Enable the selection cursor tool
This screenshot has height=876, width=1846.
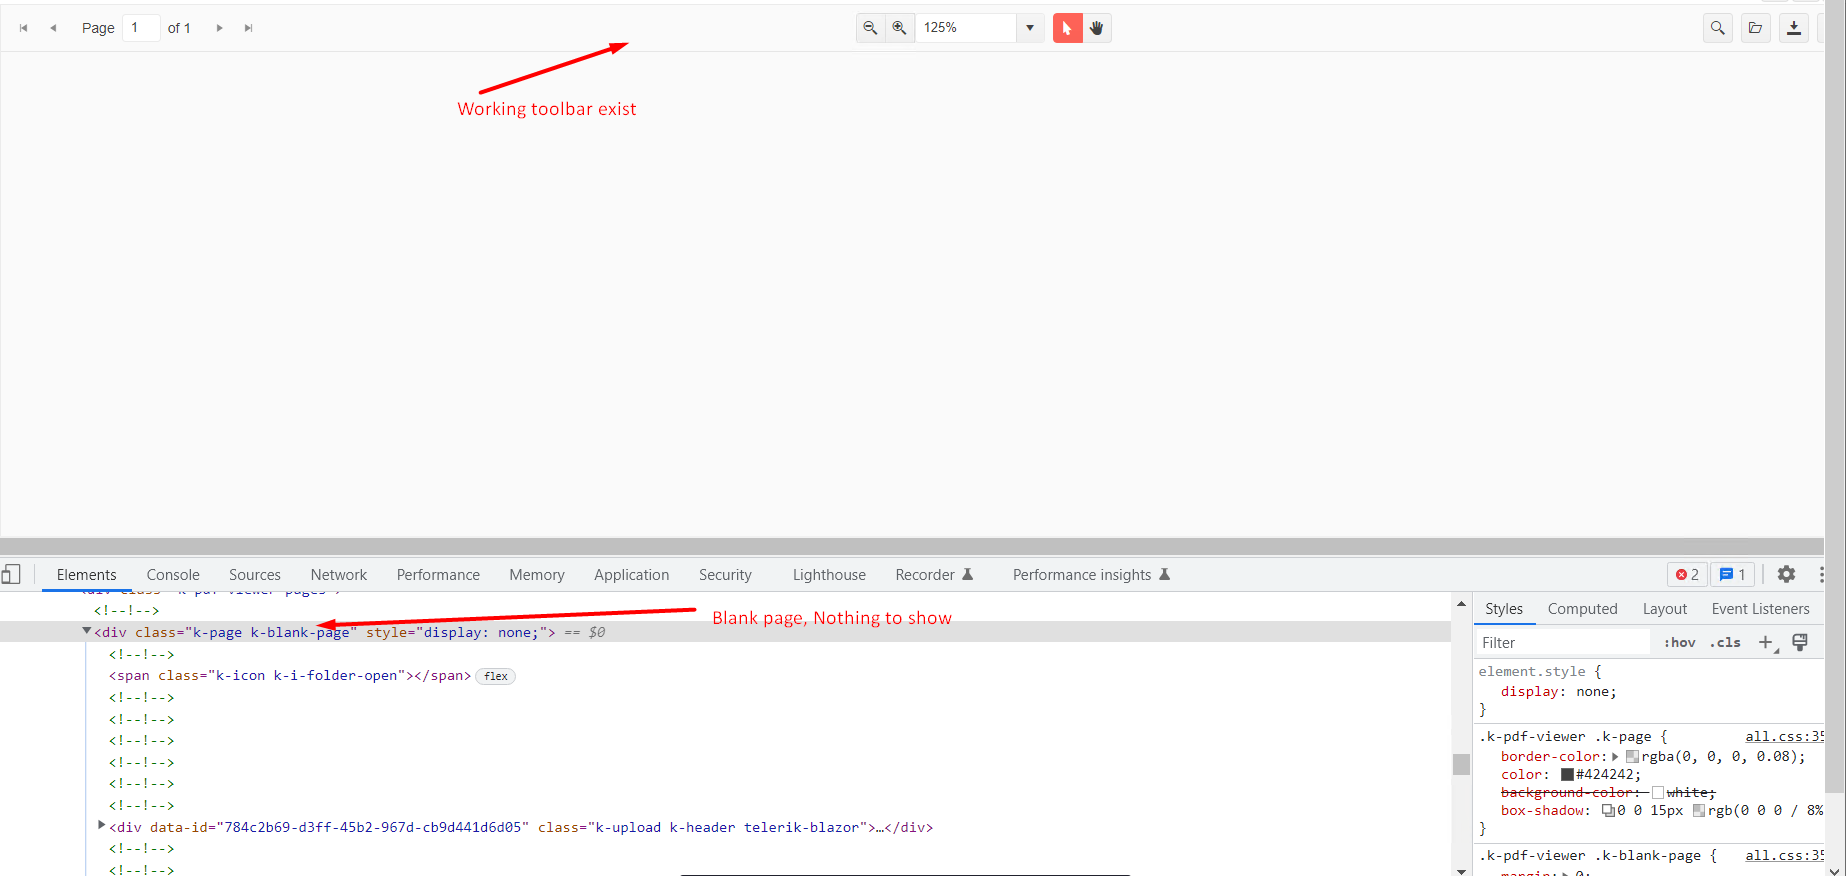1067,28
